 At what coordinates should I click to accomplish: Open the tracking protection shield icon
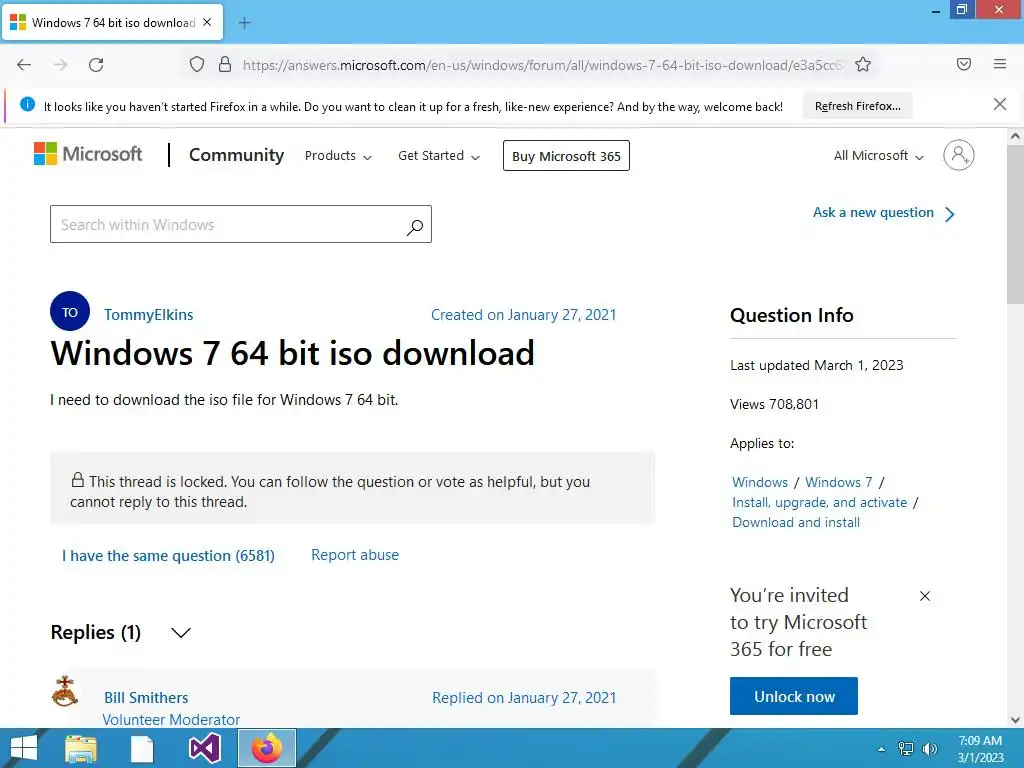coord(197,64)
